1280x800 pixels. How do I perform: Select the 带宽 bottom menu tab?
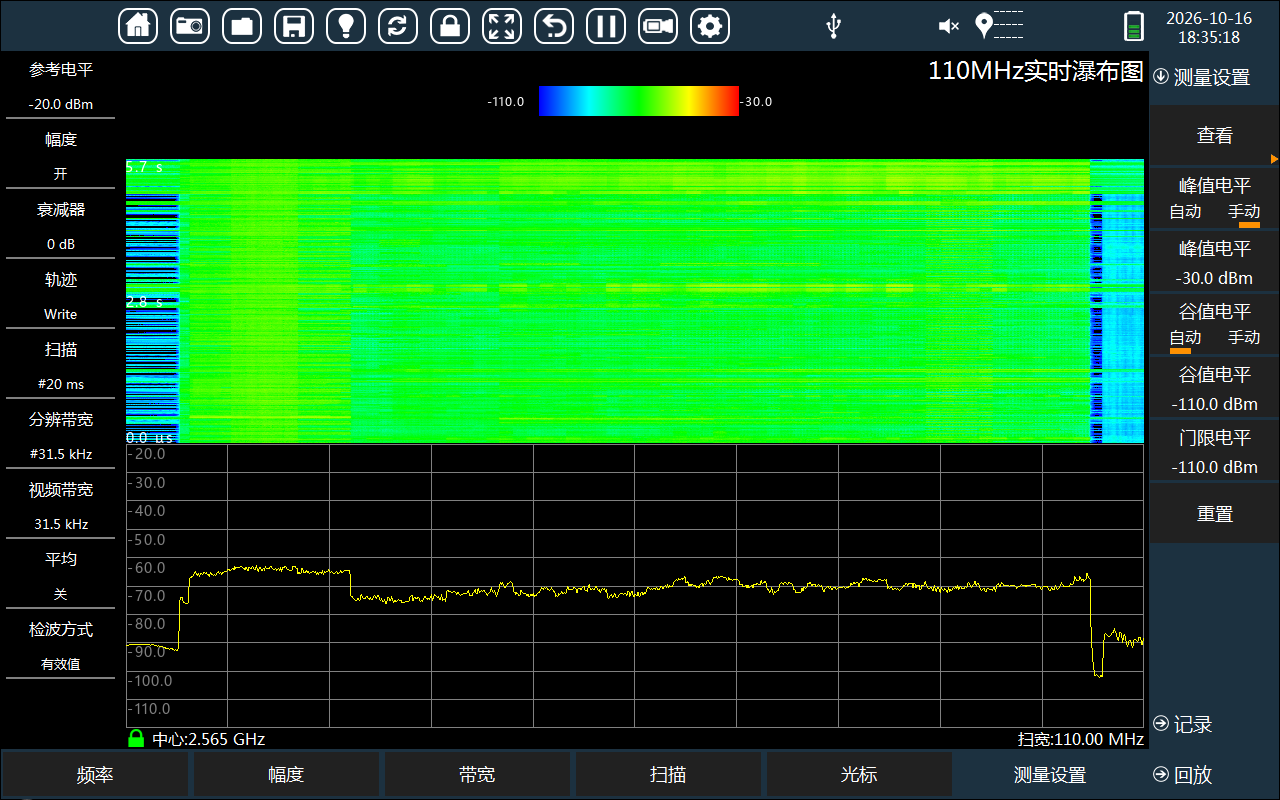477,775
